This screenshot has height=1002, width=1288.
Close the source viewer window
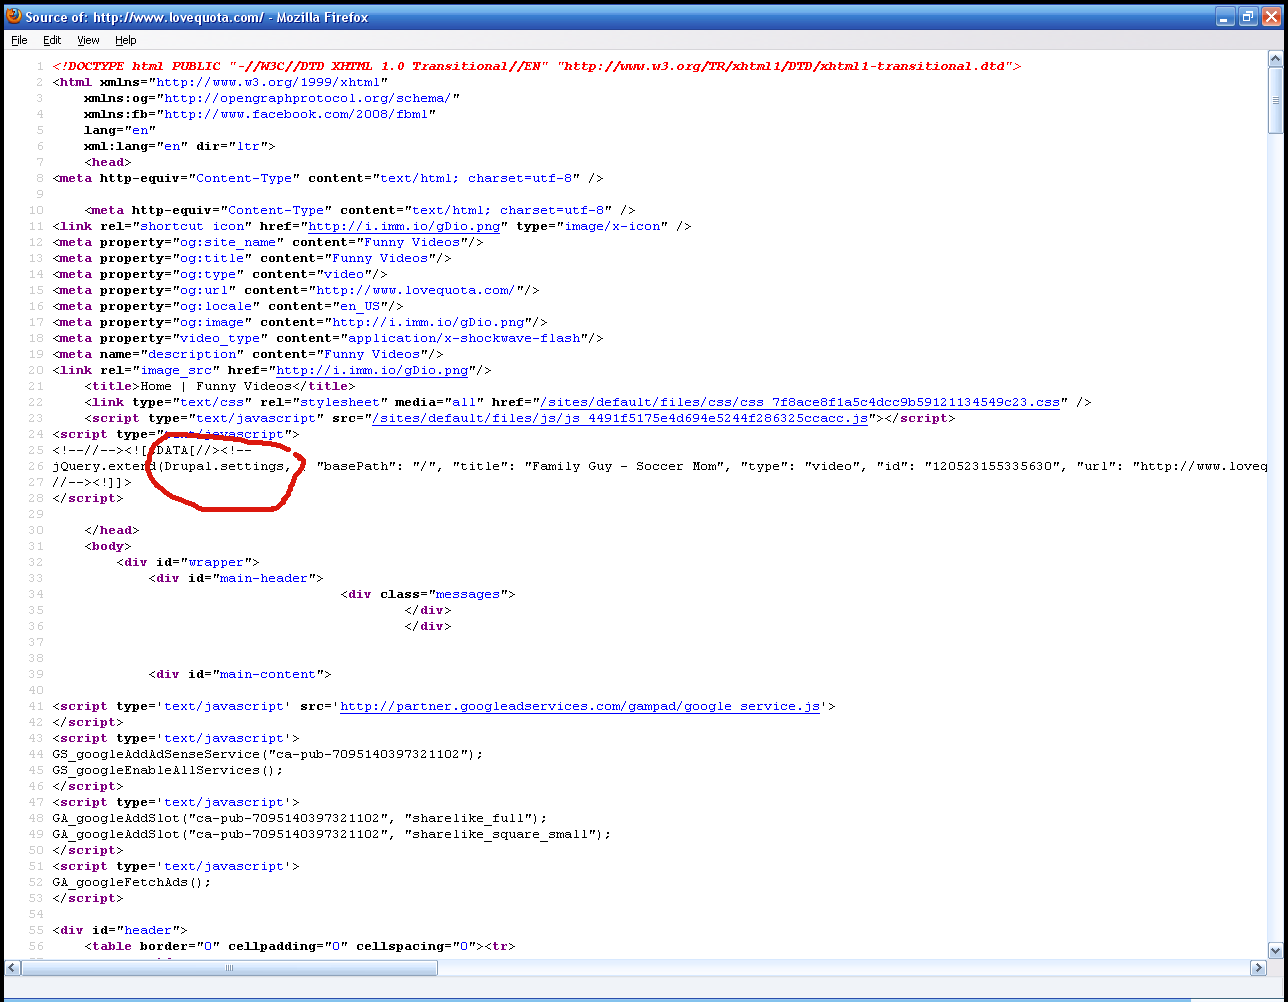click(x=1270, y=17)
